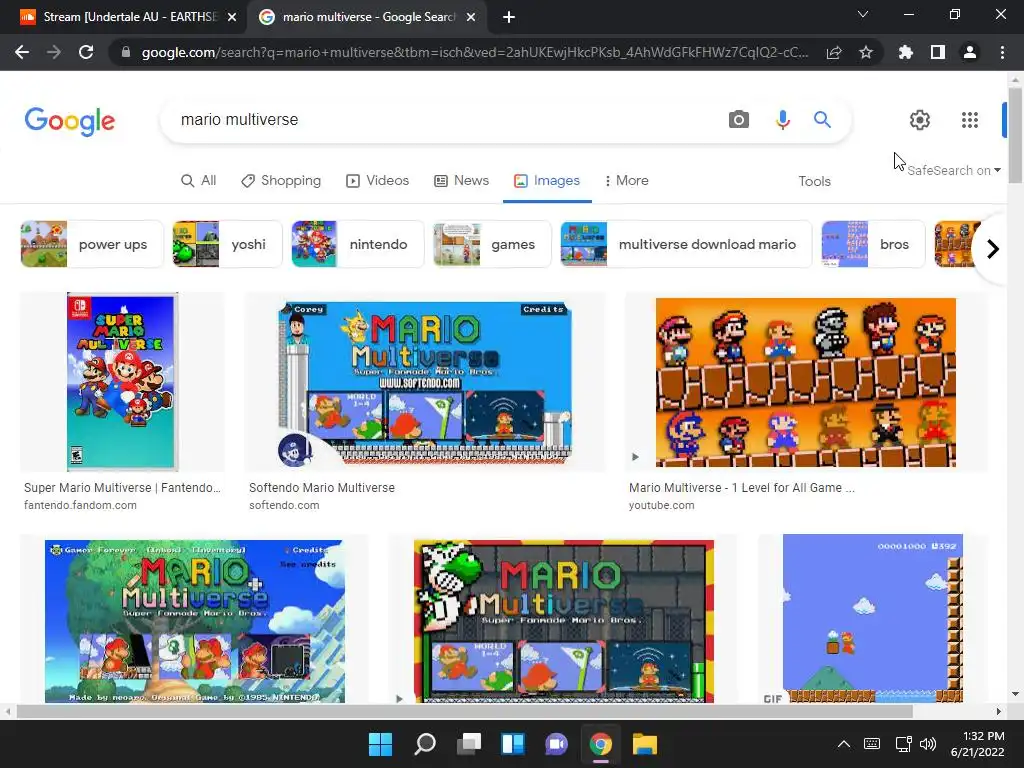The width and height of the screenshot is (1024, 768).
Task: Filter by yoshi chip
Action: tap(227, 244)
